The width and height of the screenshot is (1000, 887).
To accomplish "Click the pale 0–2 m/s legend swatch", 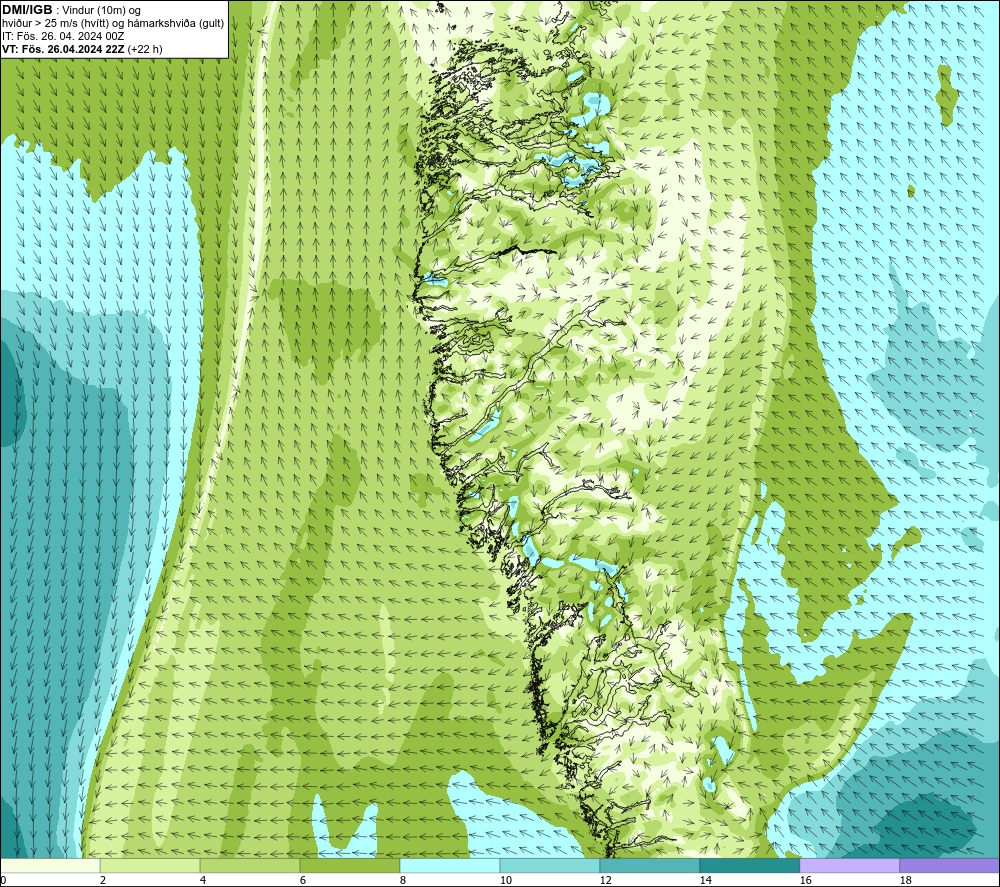I will [x=50, y=865].
